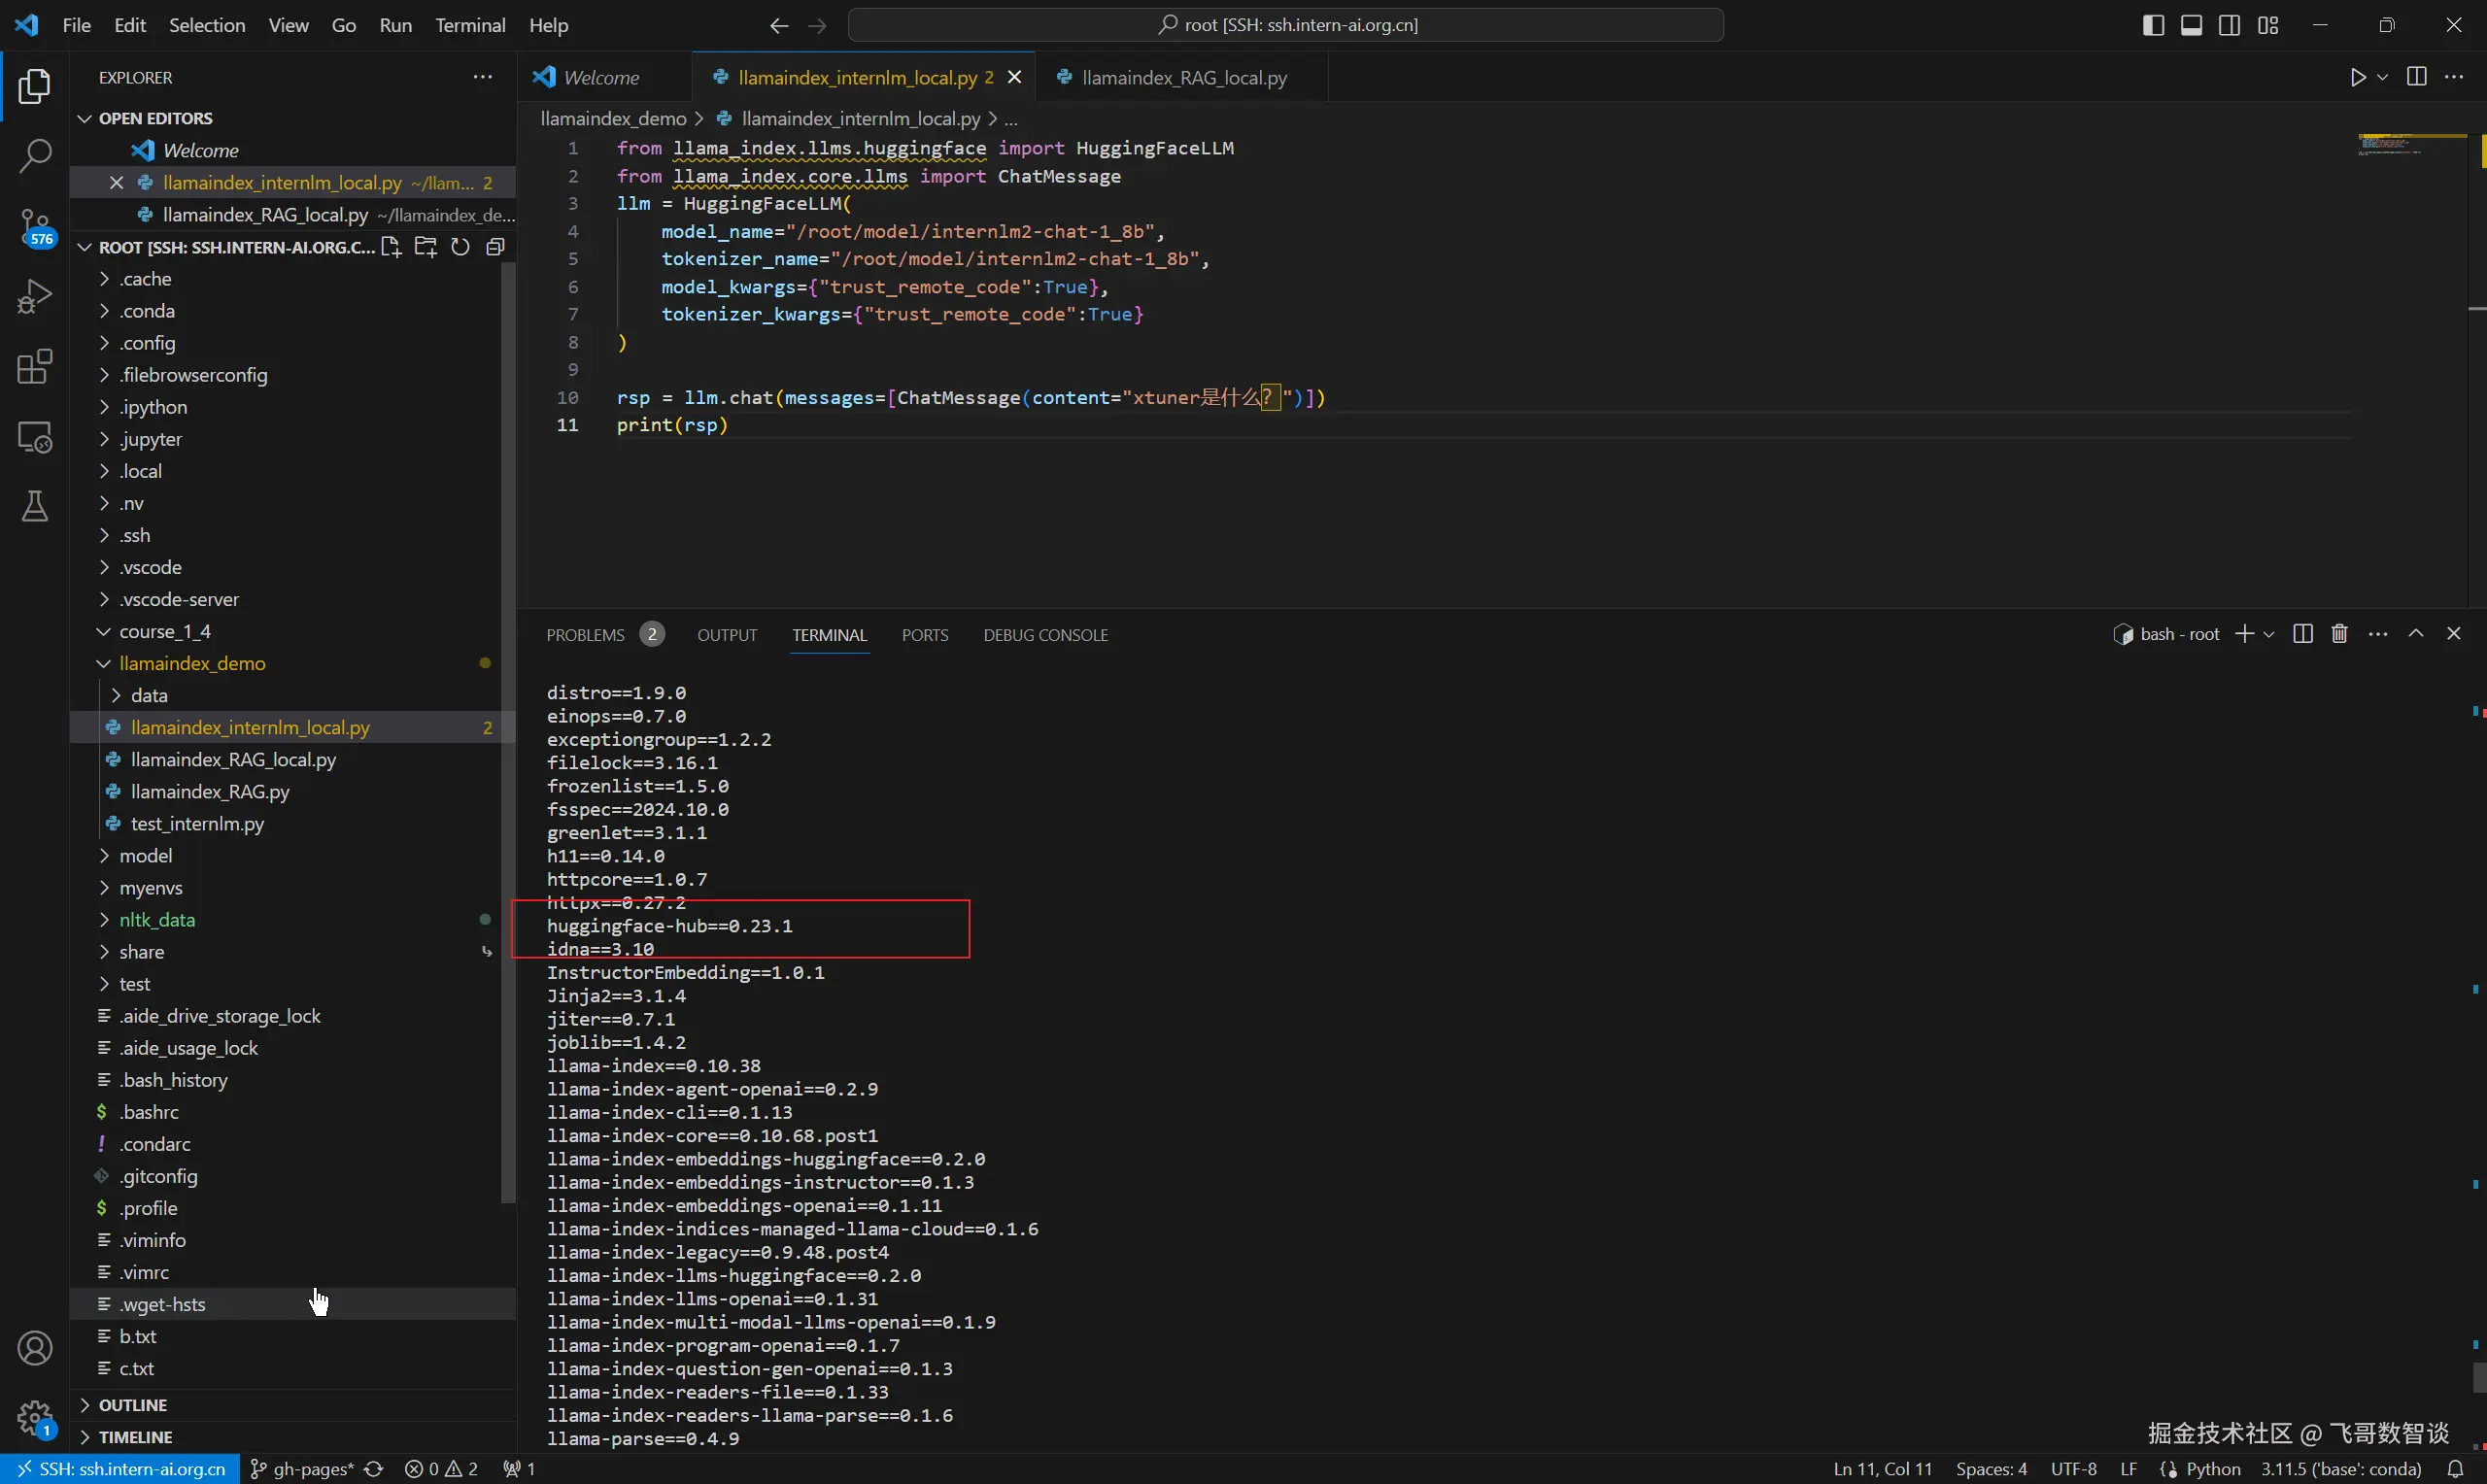The height and width of the screenshot is (1484, 2487).
Task: Toggle Primary Side Bar layout button
Action: coord(2153,25)
